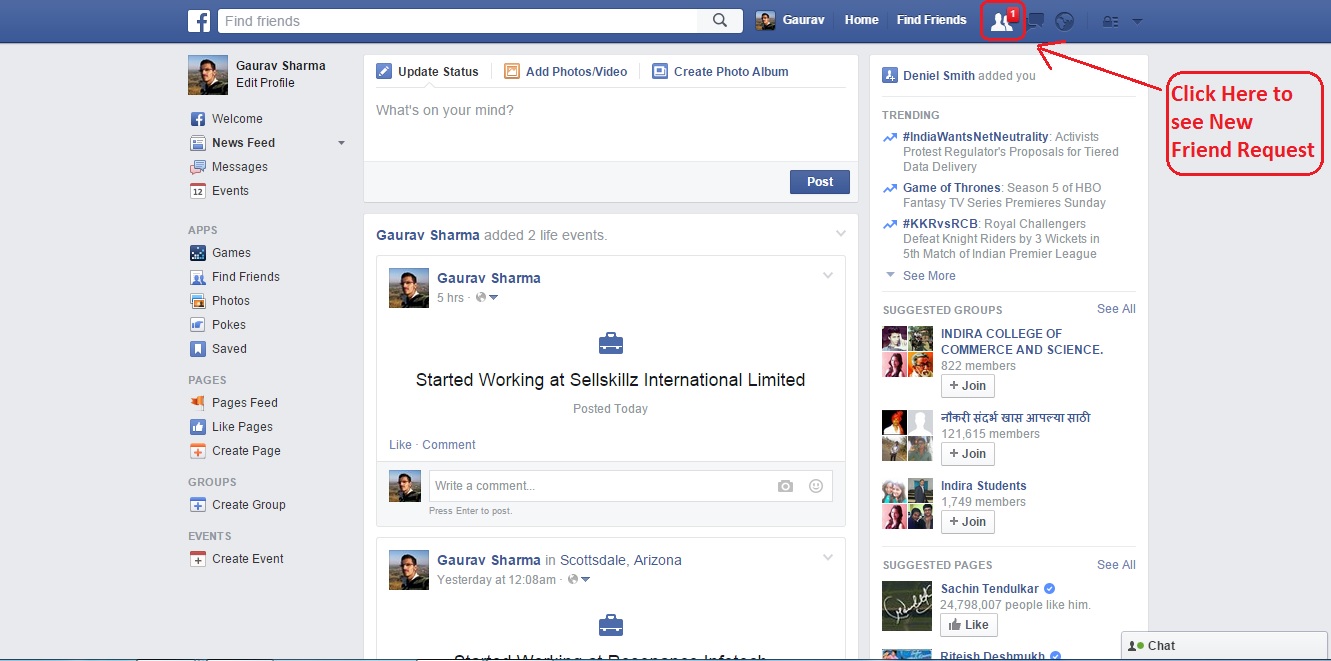This screenshot has height=661, width=1331.
Task: Click Like under Sellskillz post
Action: click(x=400, y=445)
